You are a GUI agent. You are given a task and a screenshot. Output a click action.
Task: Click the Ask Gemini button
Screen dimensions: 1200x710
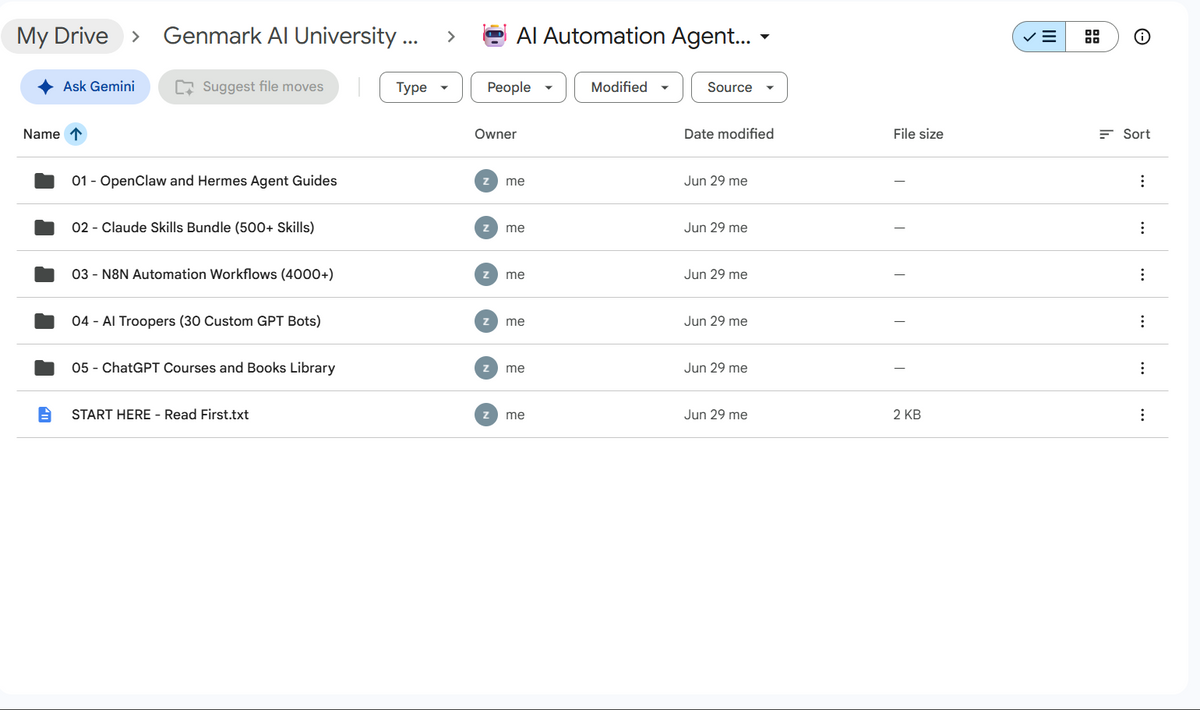pos(85,87)
